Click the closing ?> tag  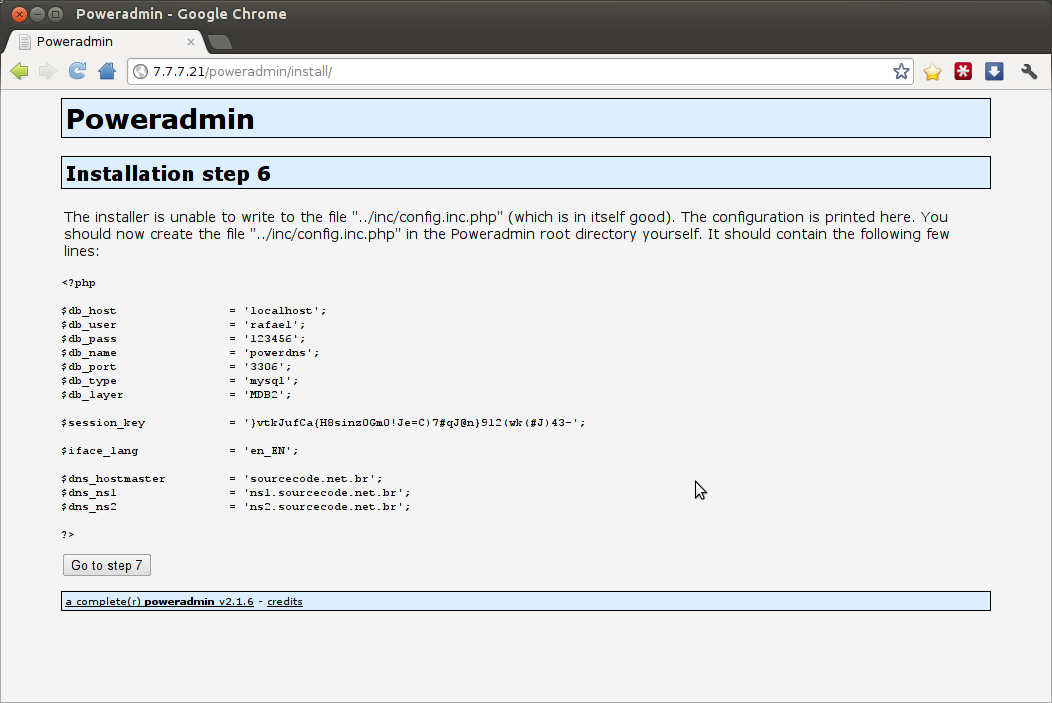[68, 535]
